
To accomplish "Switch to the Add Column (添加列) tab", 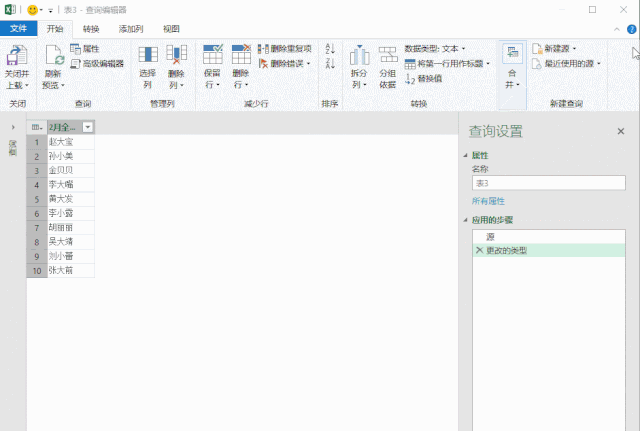I will (131, 29).
